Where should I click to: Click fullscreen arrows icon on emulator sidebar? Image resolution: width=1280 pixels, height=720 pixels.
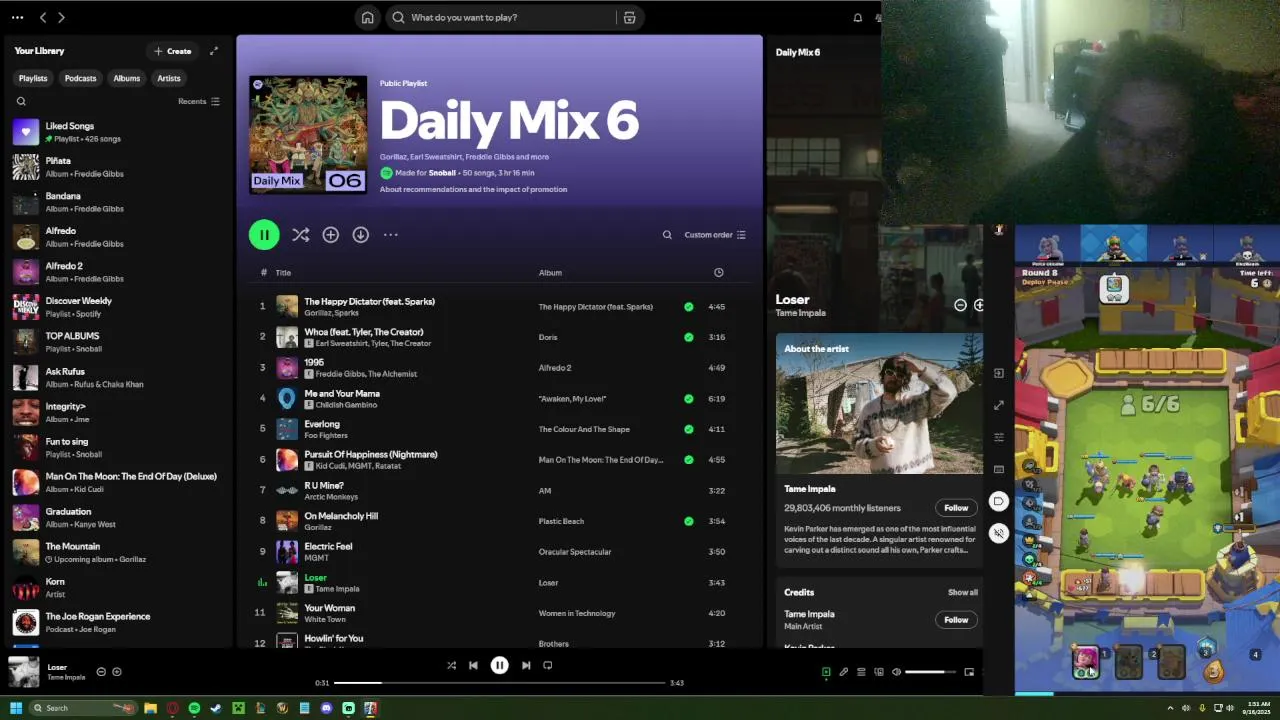pos(999,405)
